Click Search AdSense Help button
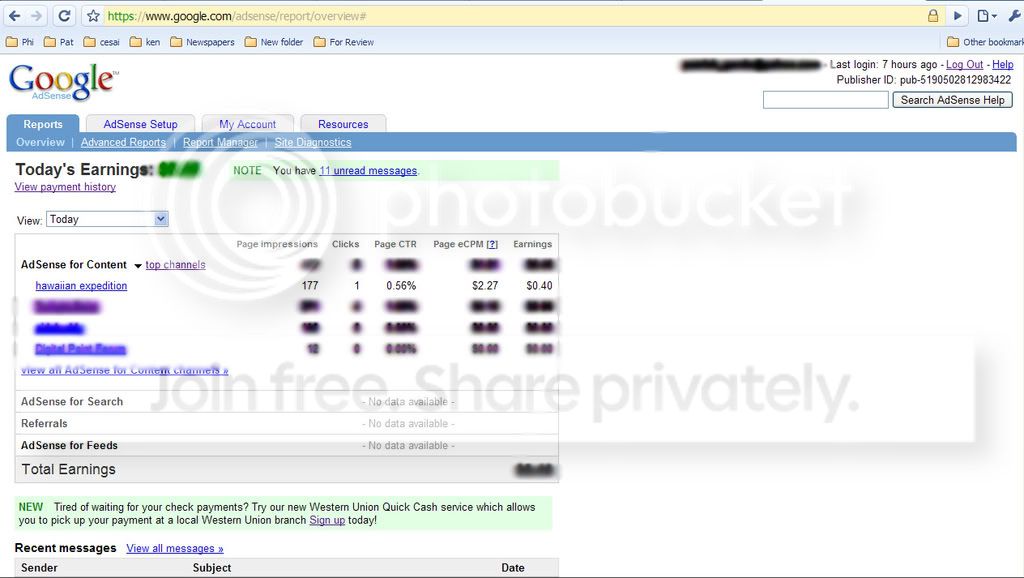Viewport: 1024px width, 578px height. click(952, 100)
